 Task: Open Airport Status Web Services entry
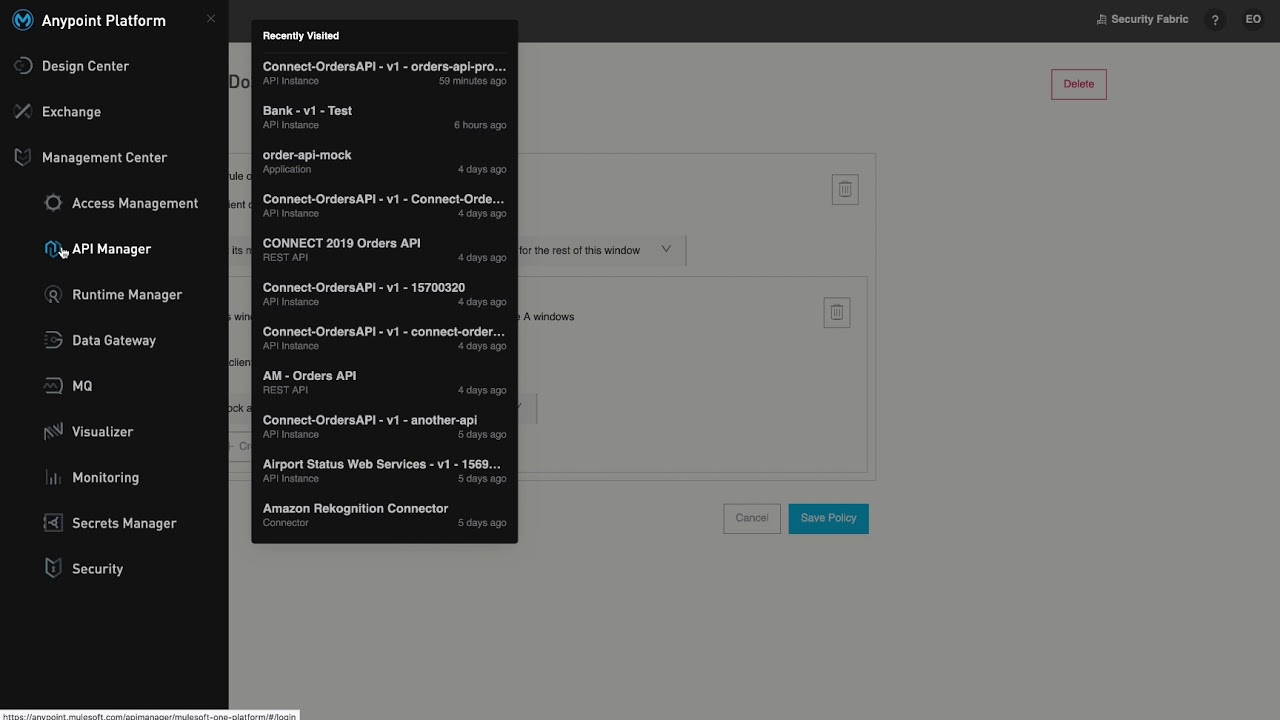point(384,470)
